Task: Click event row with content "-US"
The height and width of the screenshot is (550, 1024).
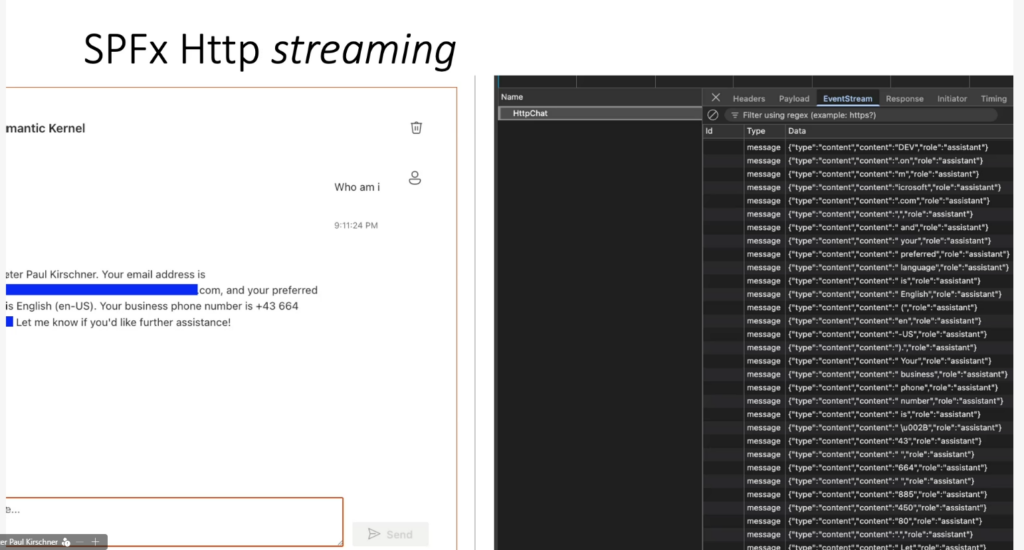Action: [x=857, y=334]
